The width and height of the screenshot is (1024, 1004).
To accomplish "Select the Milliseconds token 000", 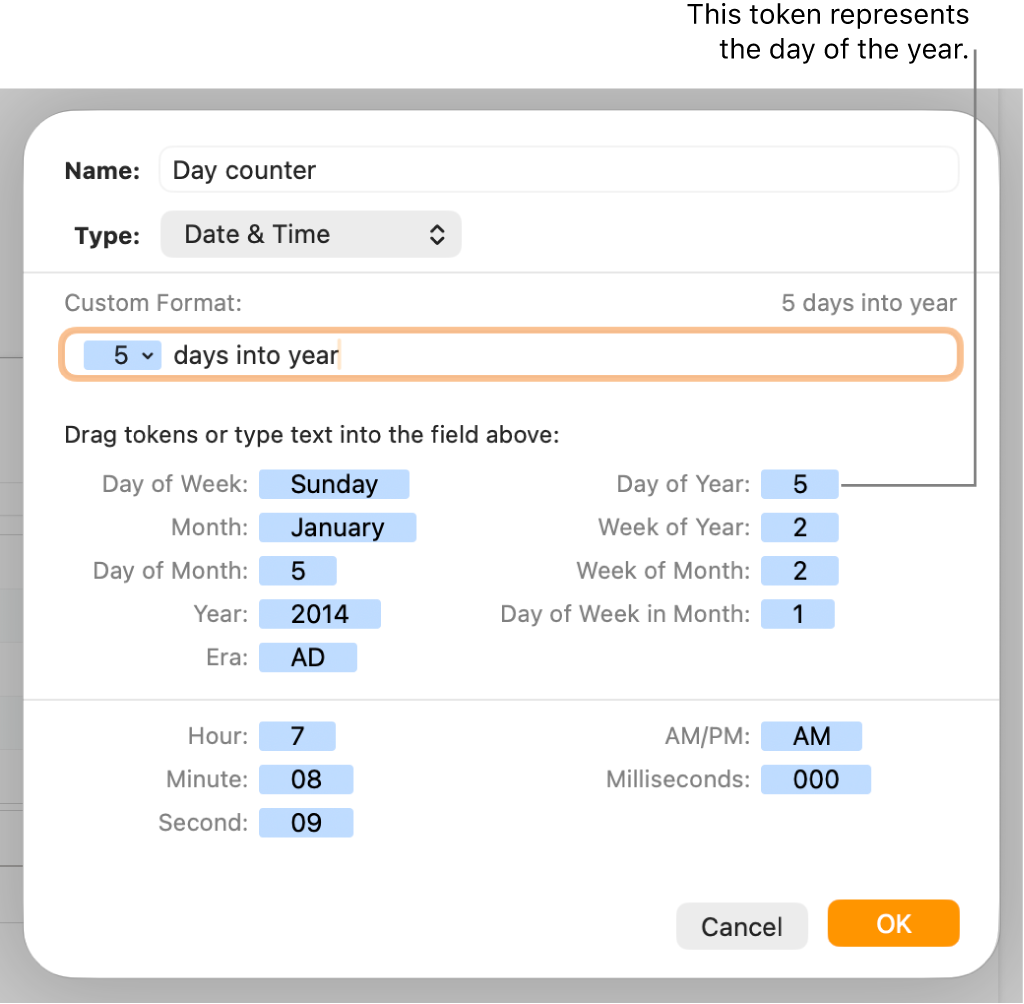I will click(816, 779).
